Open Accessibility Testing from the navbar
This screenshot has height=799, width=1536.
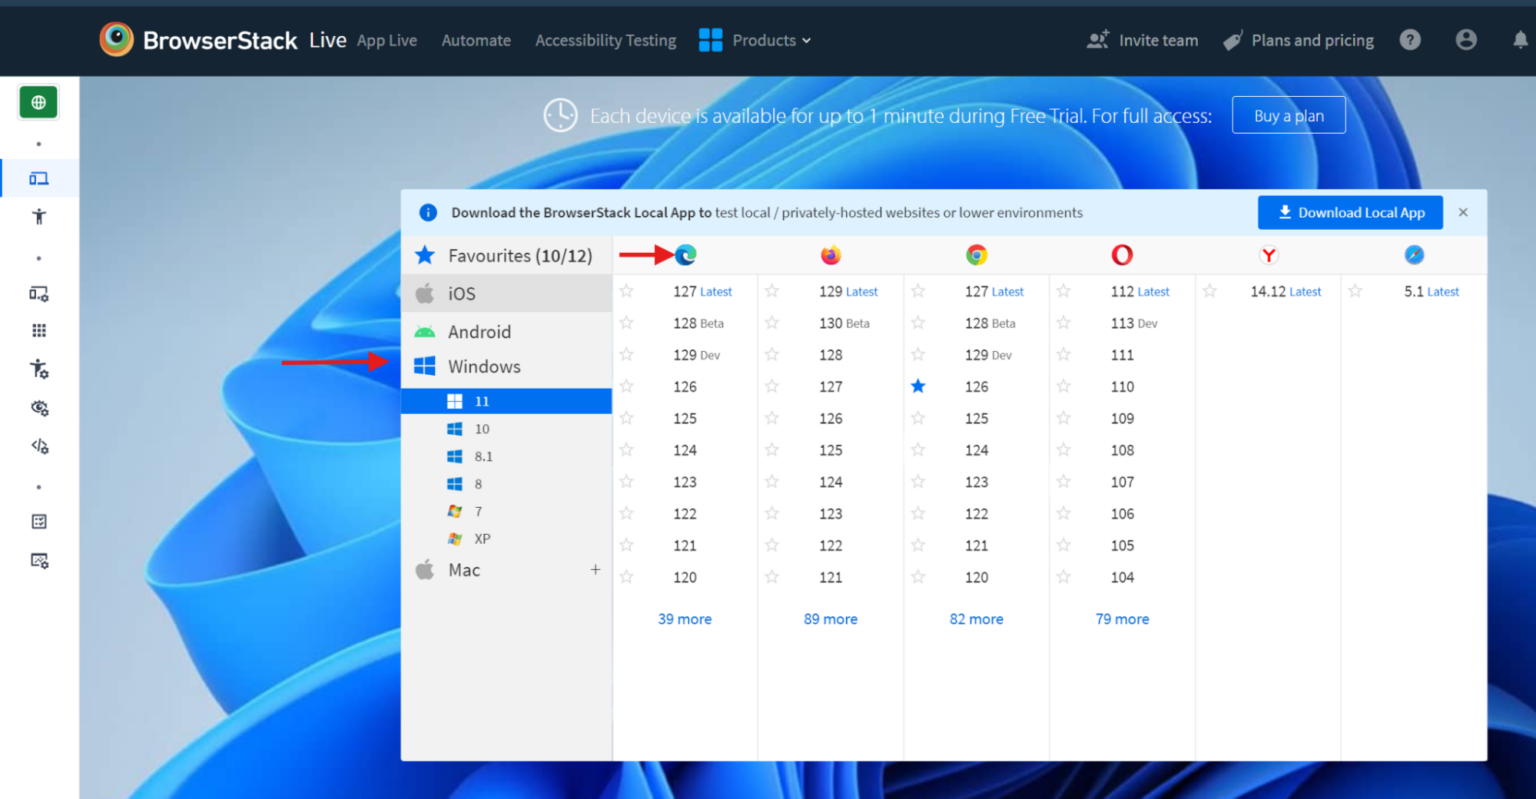click(605, 40)
